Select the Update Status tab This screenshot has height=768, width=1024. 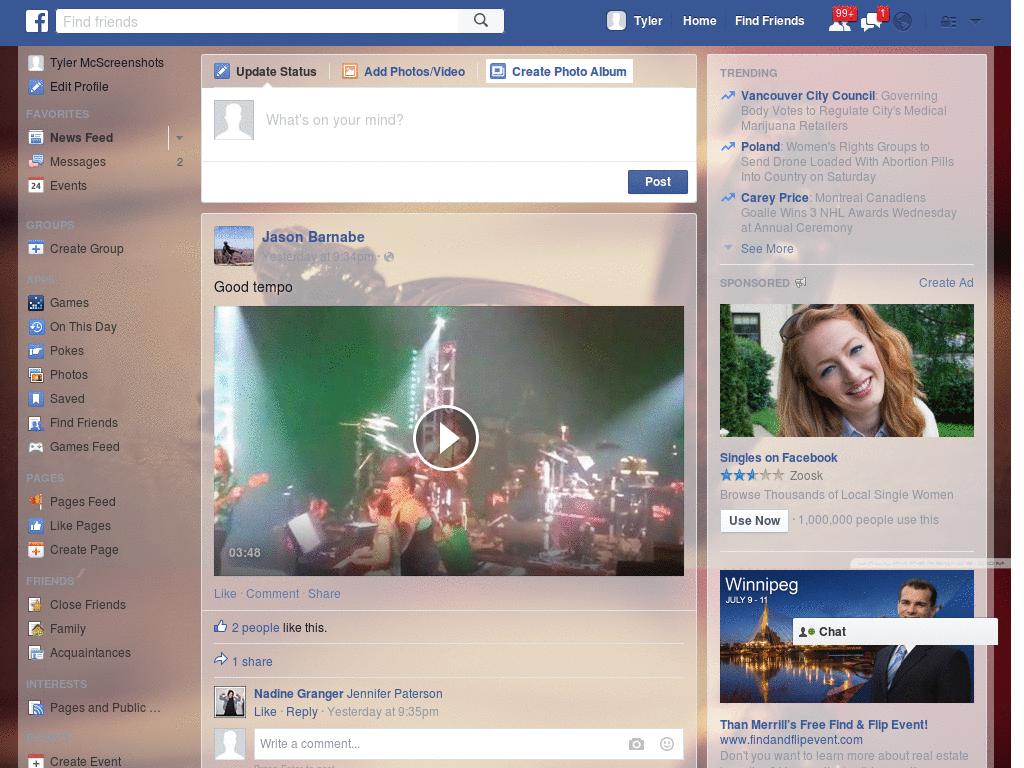[x=265, y=71]
